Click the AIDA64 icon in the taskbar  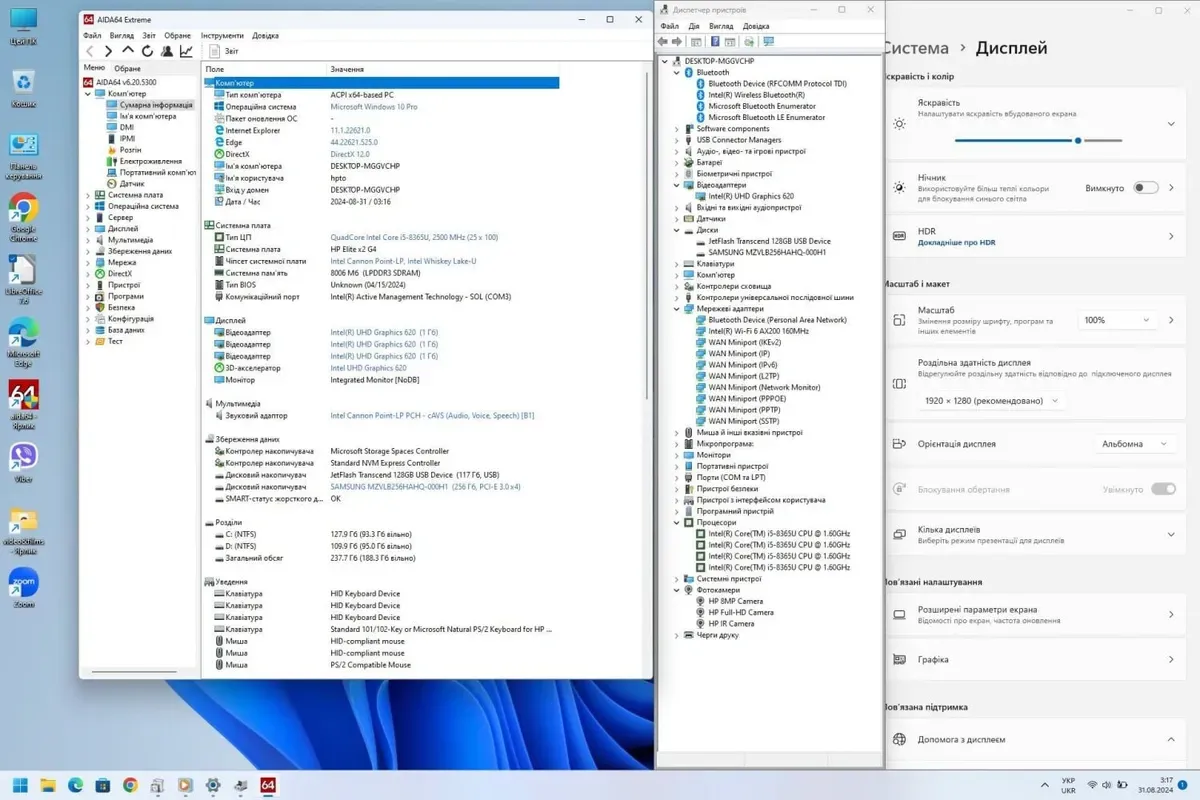[x=268, y=785]
